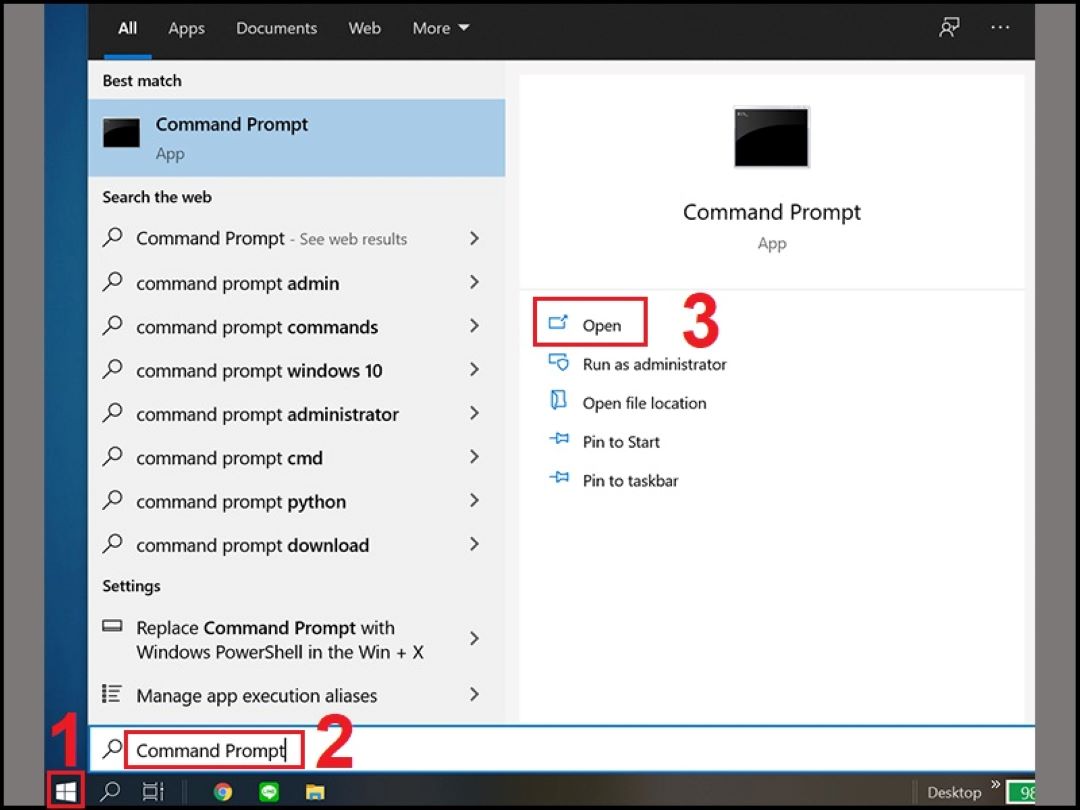
Task: Expand arrow for Replace Command Prompt setting
Action: point(474,638)
